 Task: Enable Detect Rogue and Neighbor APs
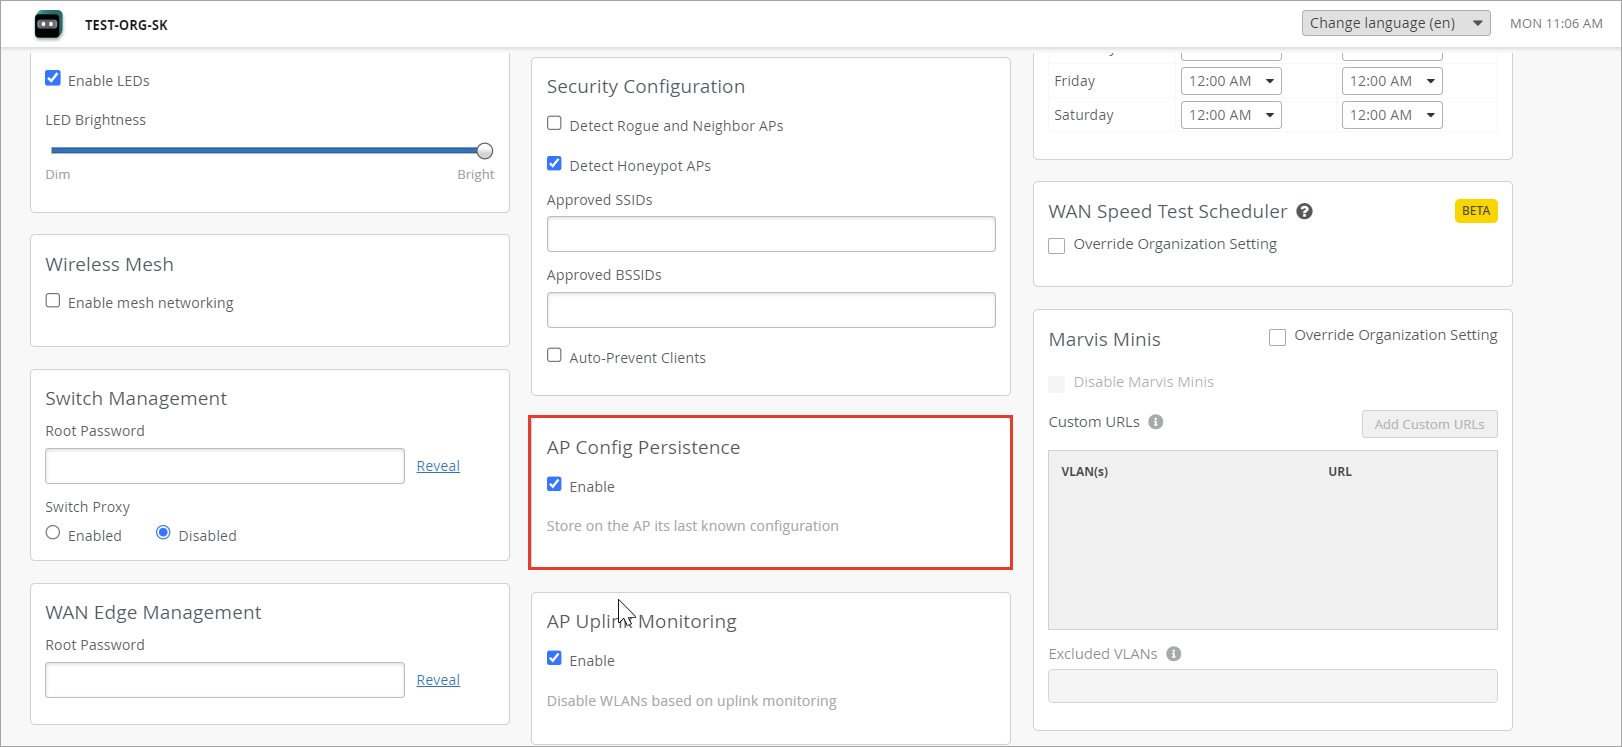click(554, 123)
